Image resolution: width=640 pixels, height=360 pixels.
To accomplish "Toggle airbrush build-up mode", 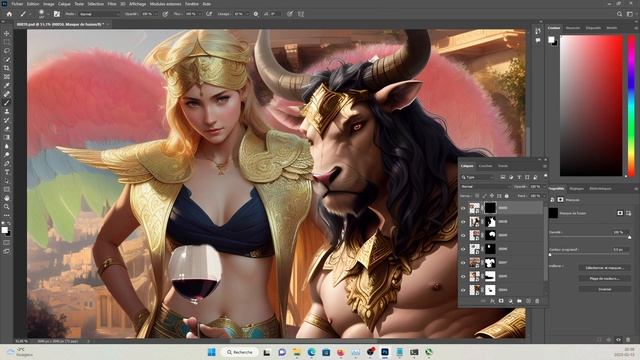I will click(209, 14).
